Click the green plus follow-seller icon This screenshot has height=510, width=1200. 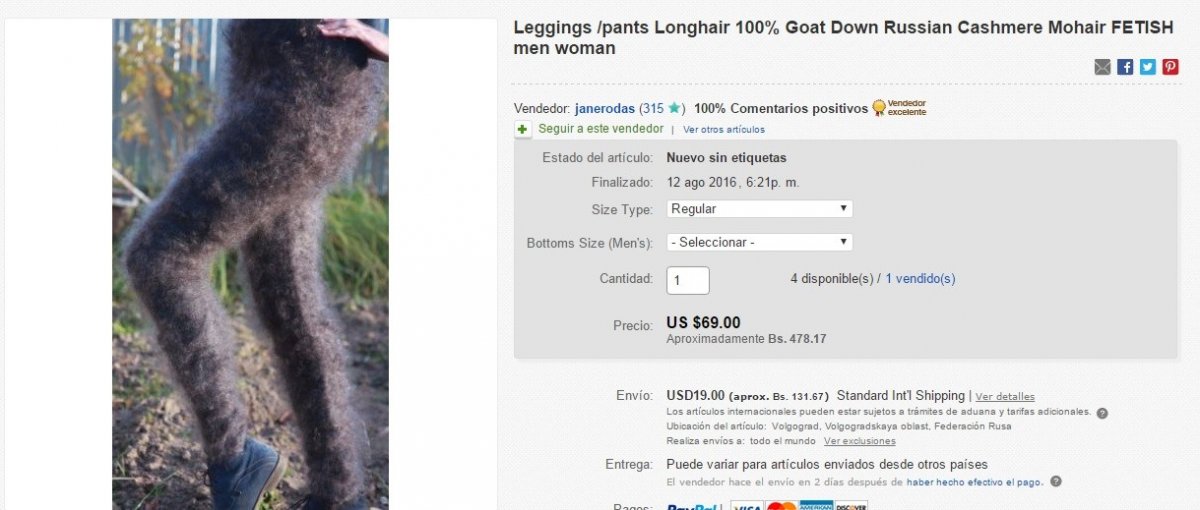click(523, 129)
